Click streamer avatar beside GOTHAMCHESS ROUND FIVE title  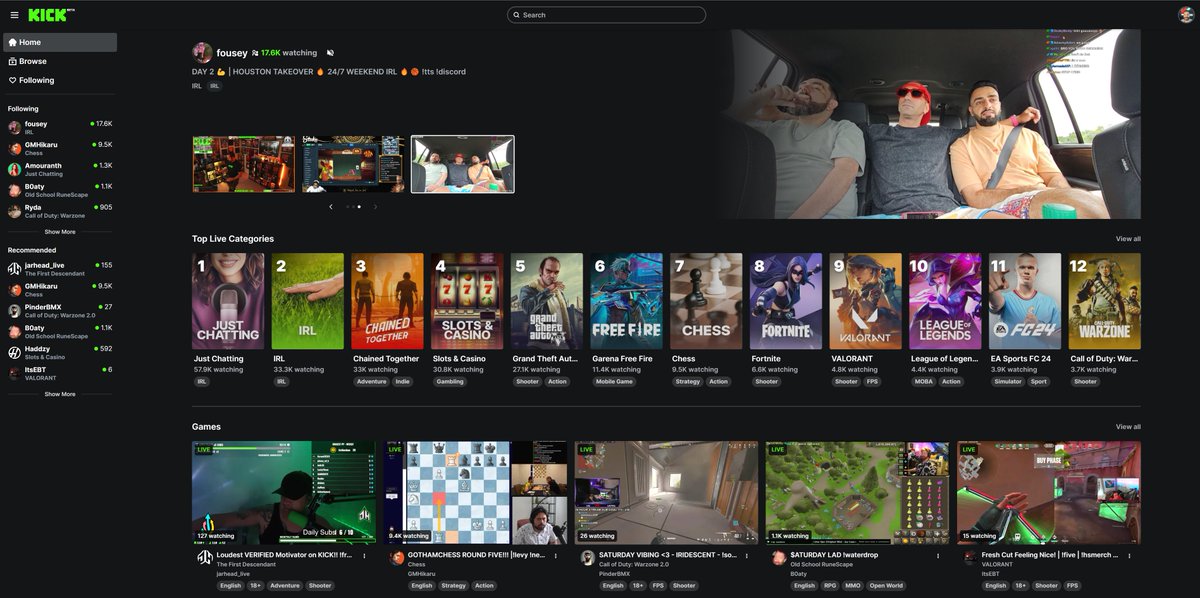coord(396,558)
